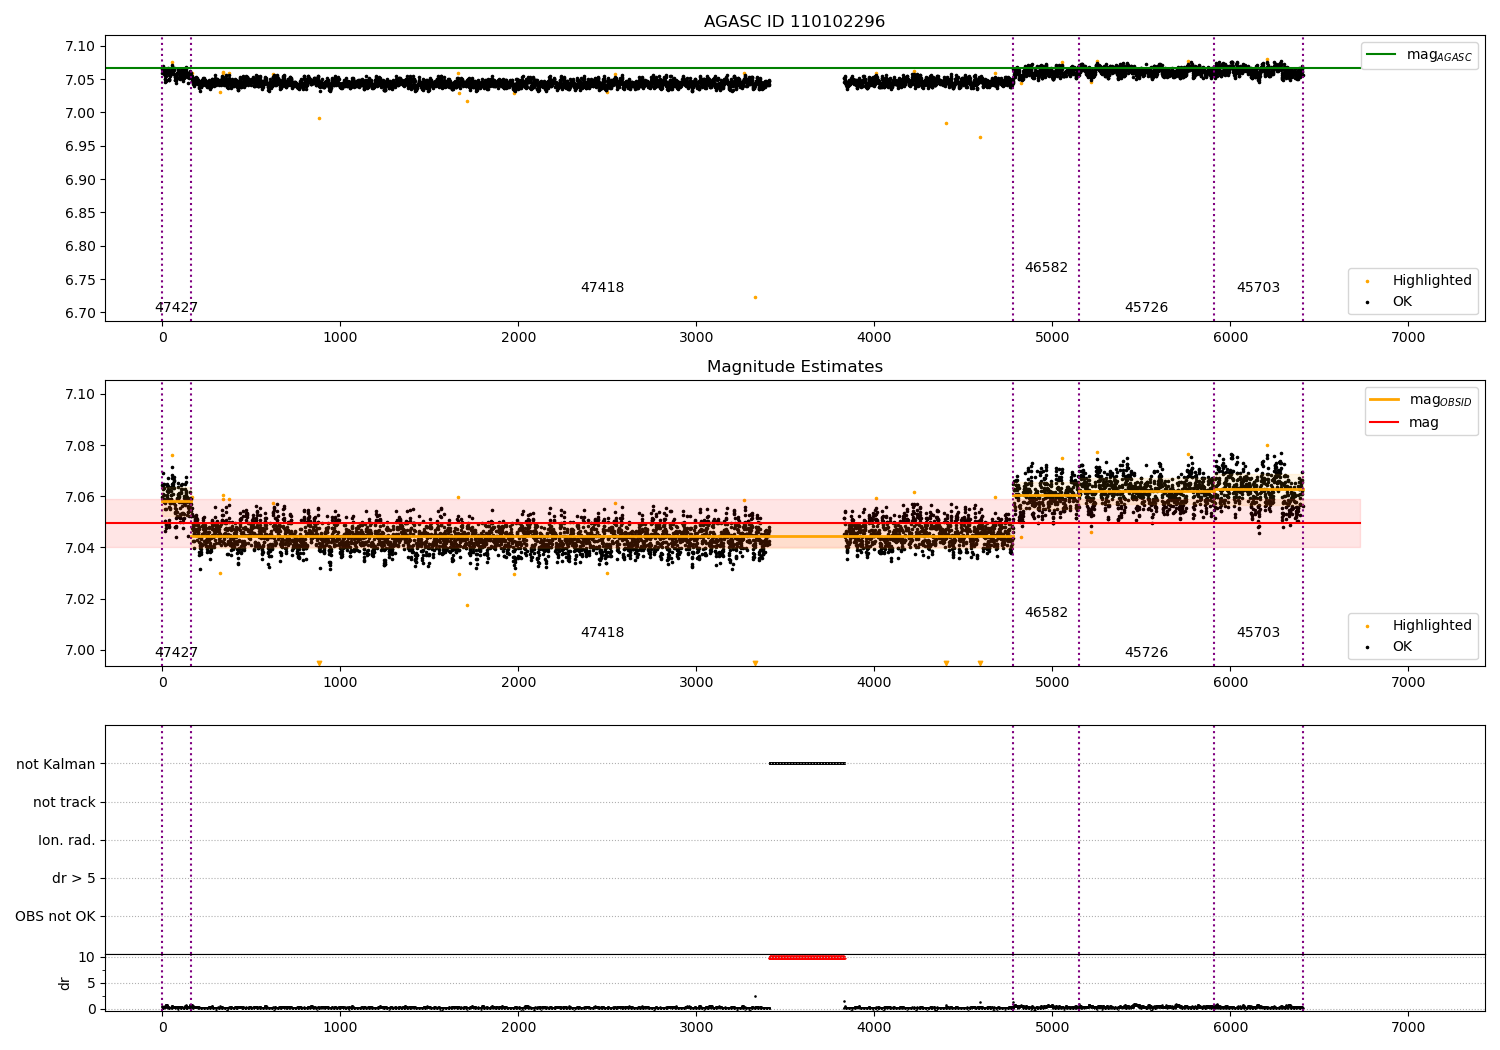
Task: Click the mag OBSID legend entry
Action: [1420, 400]
